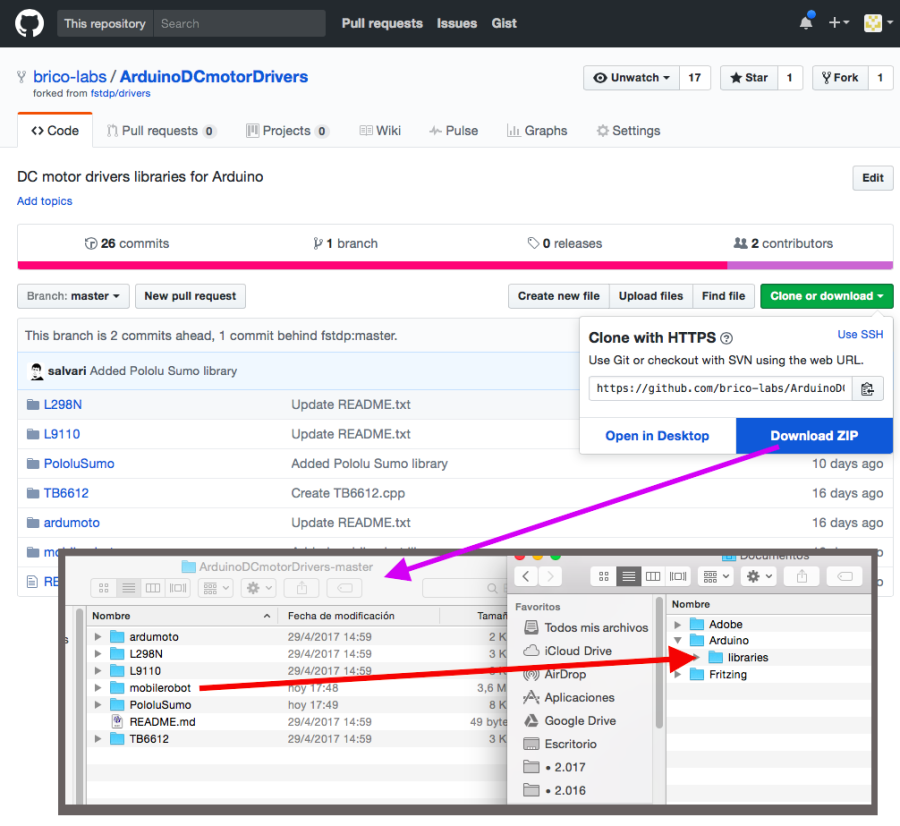Click the back arrow in Documentos Finder window
900x826 pixels.
527,576
